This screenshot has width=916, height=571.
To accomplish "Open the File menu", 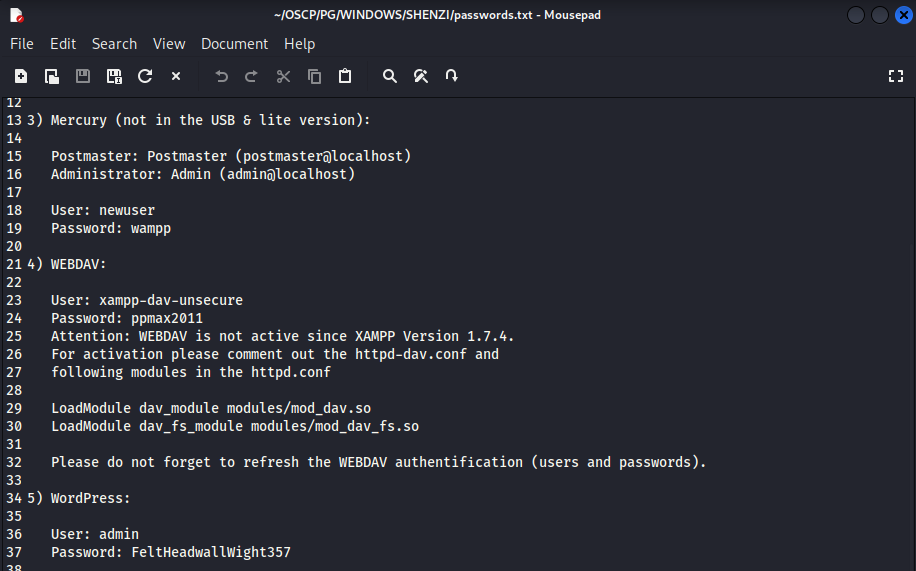I will 22,44.
